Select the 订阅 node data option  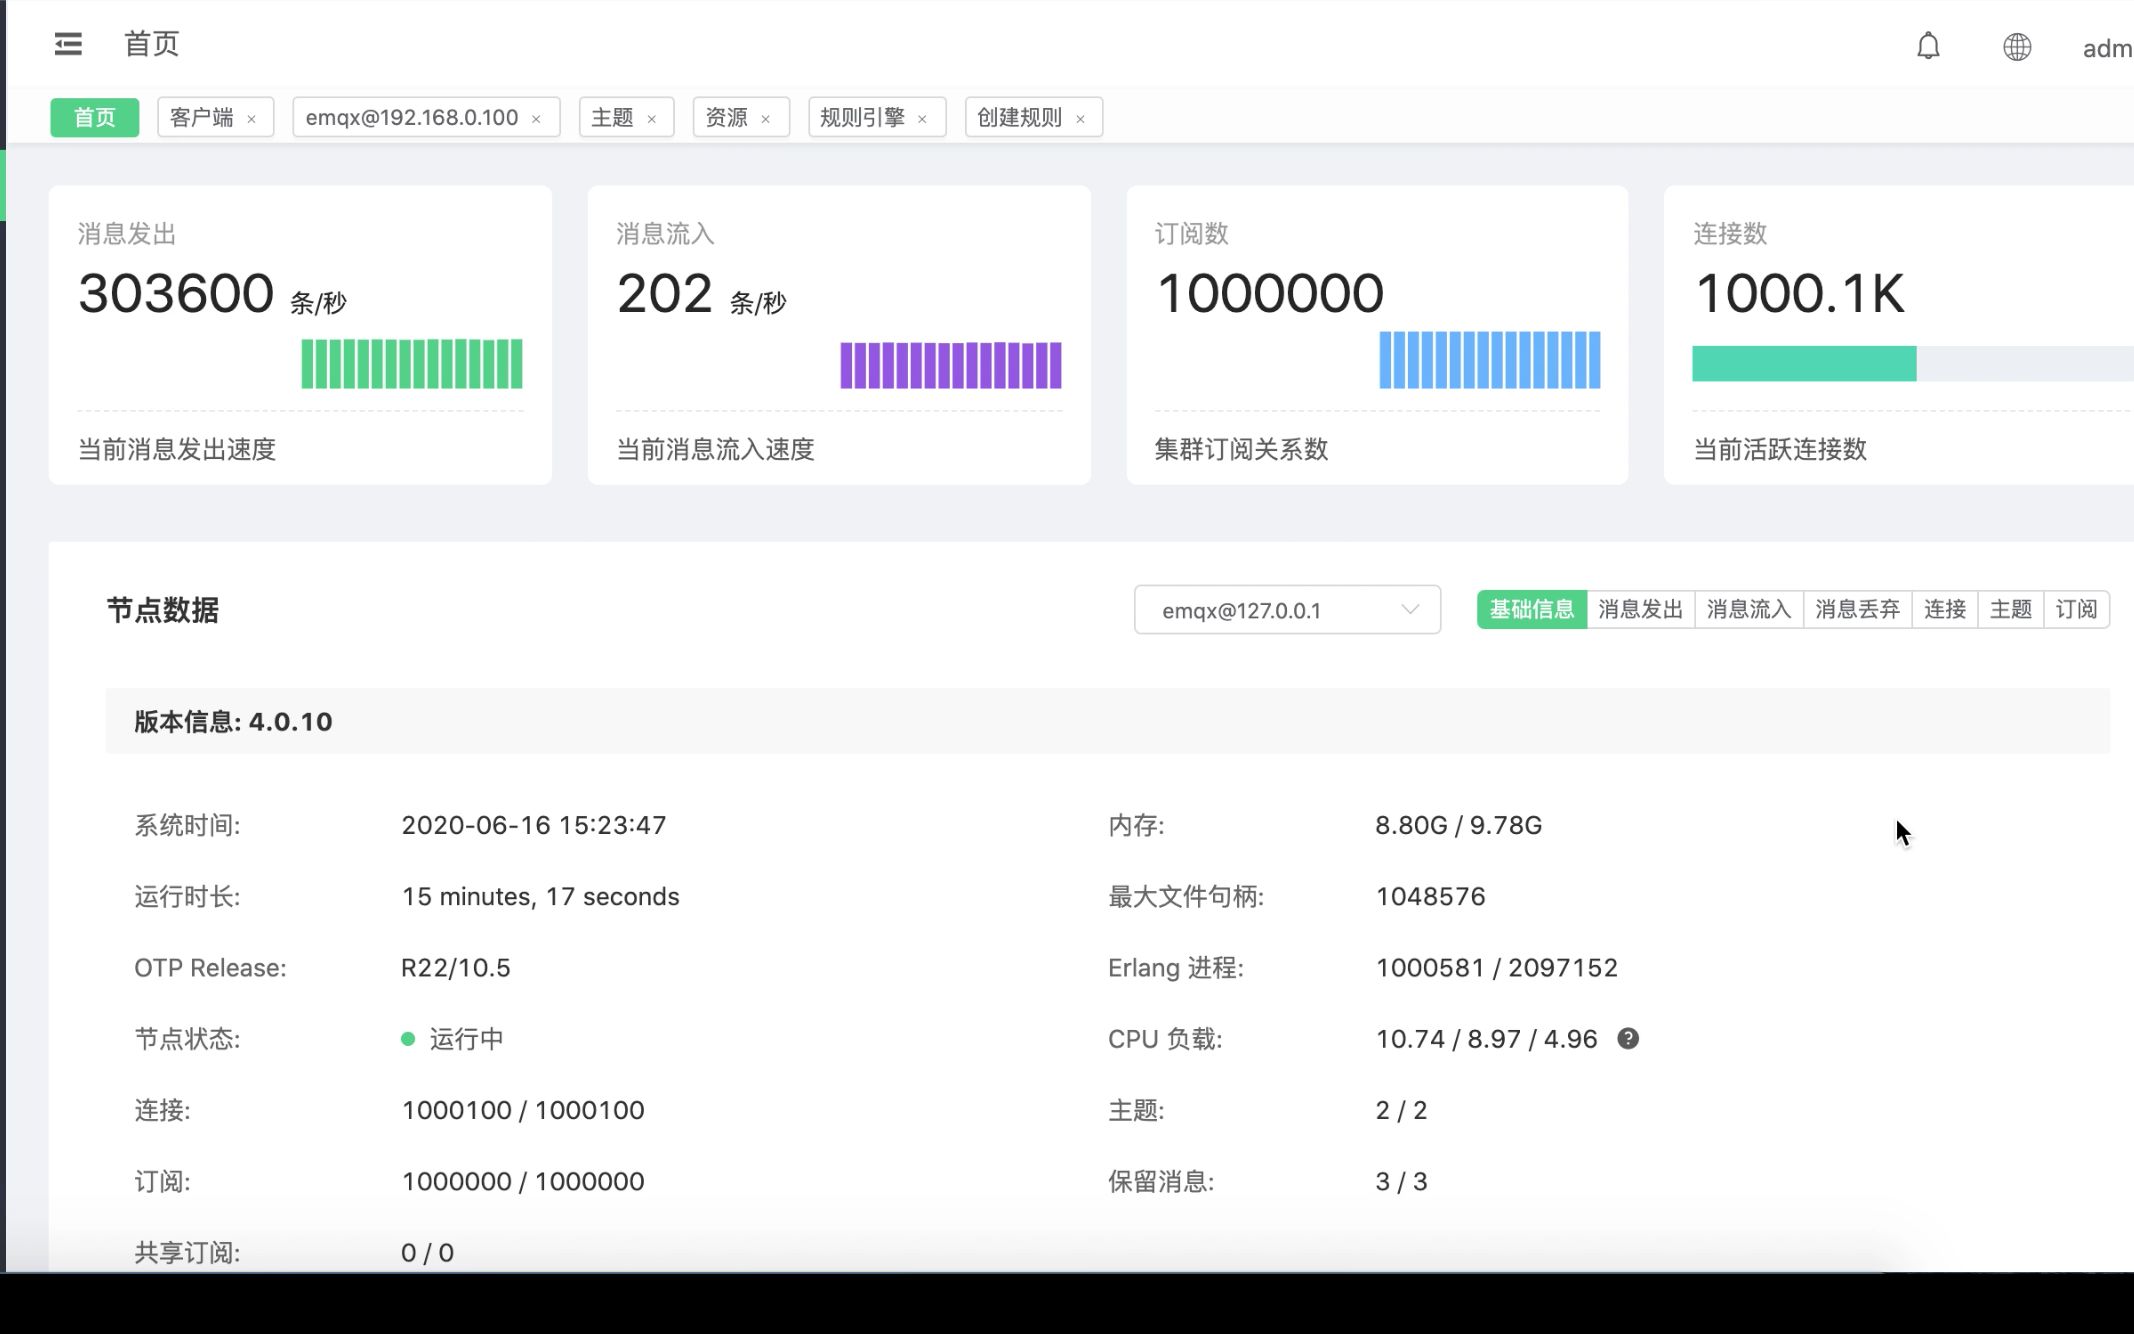click(2077, 609)
